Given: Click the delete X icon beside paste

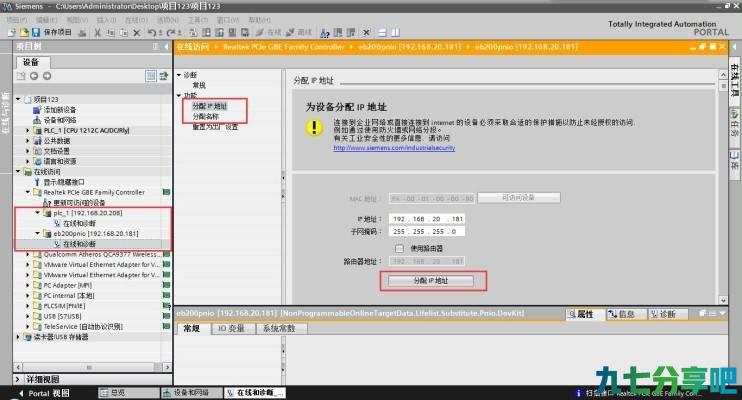Looking at the screenshot, I should [x=137, y=33].
